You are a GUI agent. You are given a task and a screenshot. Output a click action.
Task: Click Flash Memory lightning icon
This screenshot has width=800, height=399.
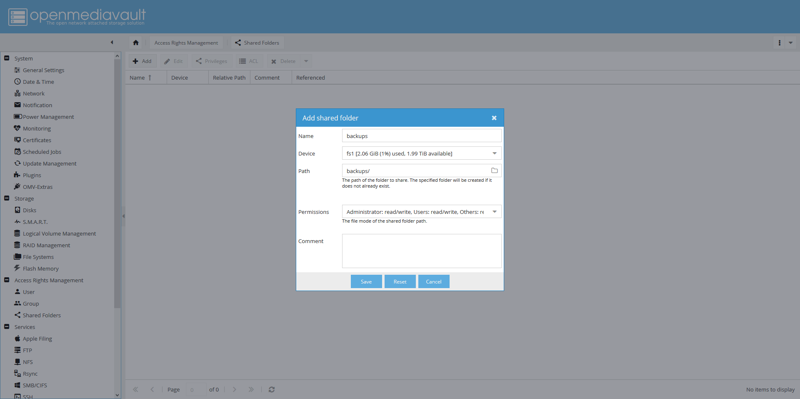point(17,268)
